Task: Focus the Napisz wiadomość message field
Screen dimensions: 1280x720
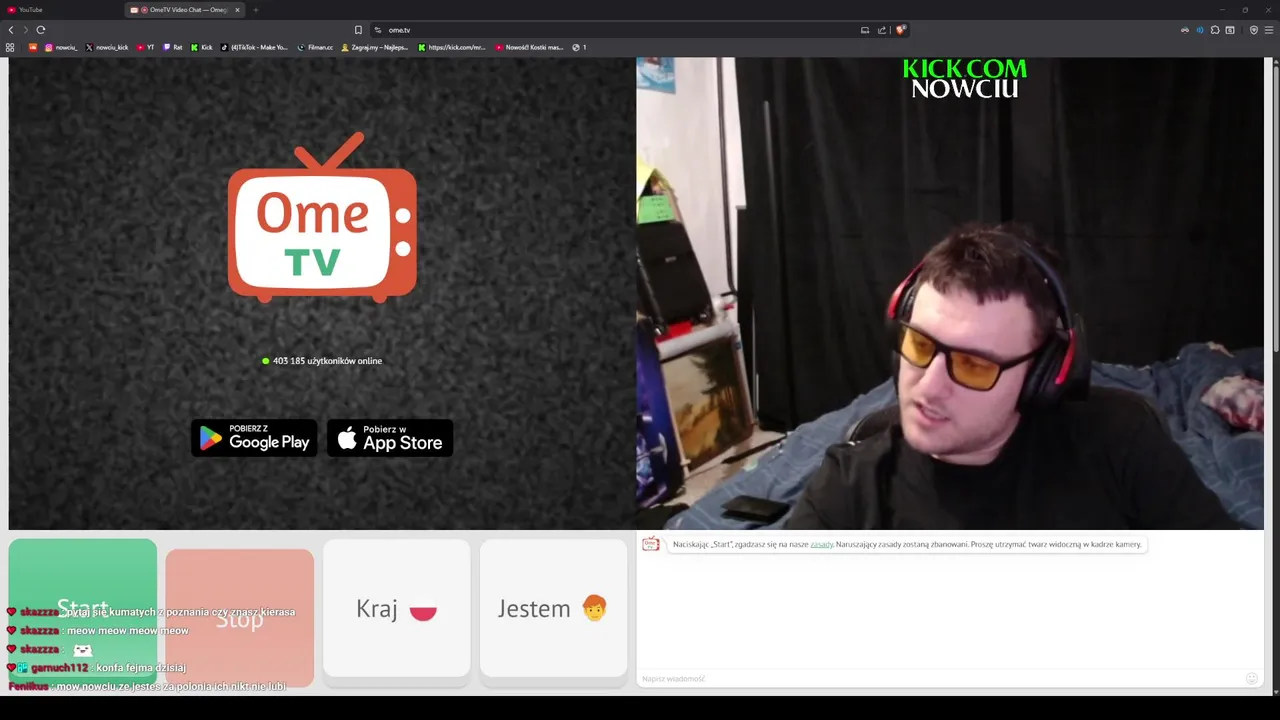Action: [940, 678]
